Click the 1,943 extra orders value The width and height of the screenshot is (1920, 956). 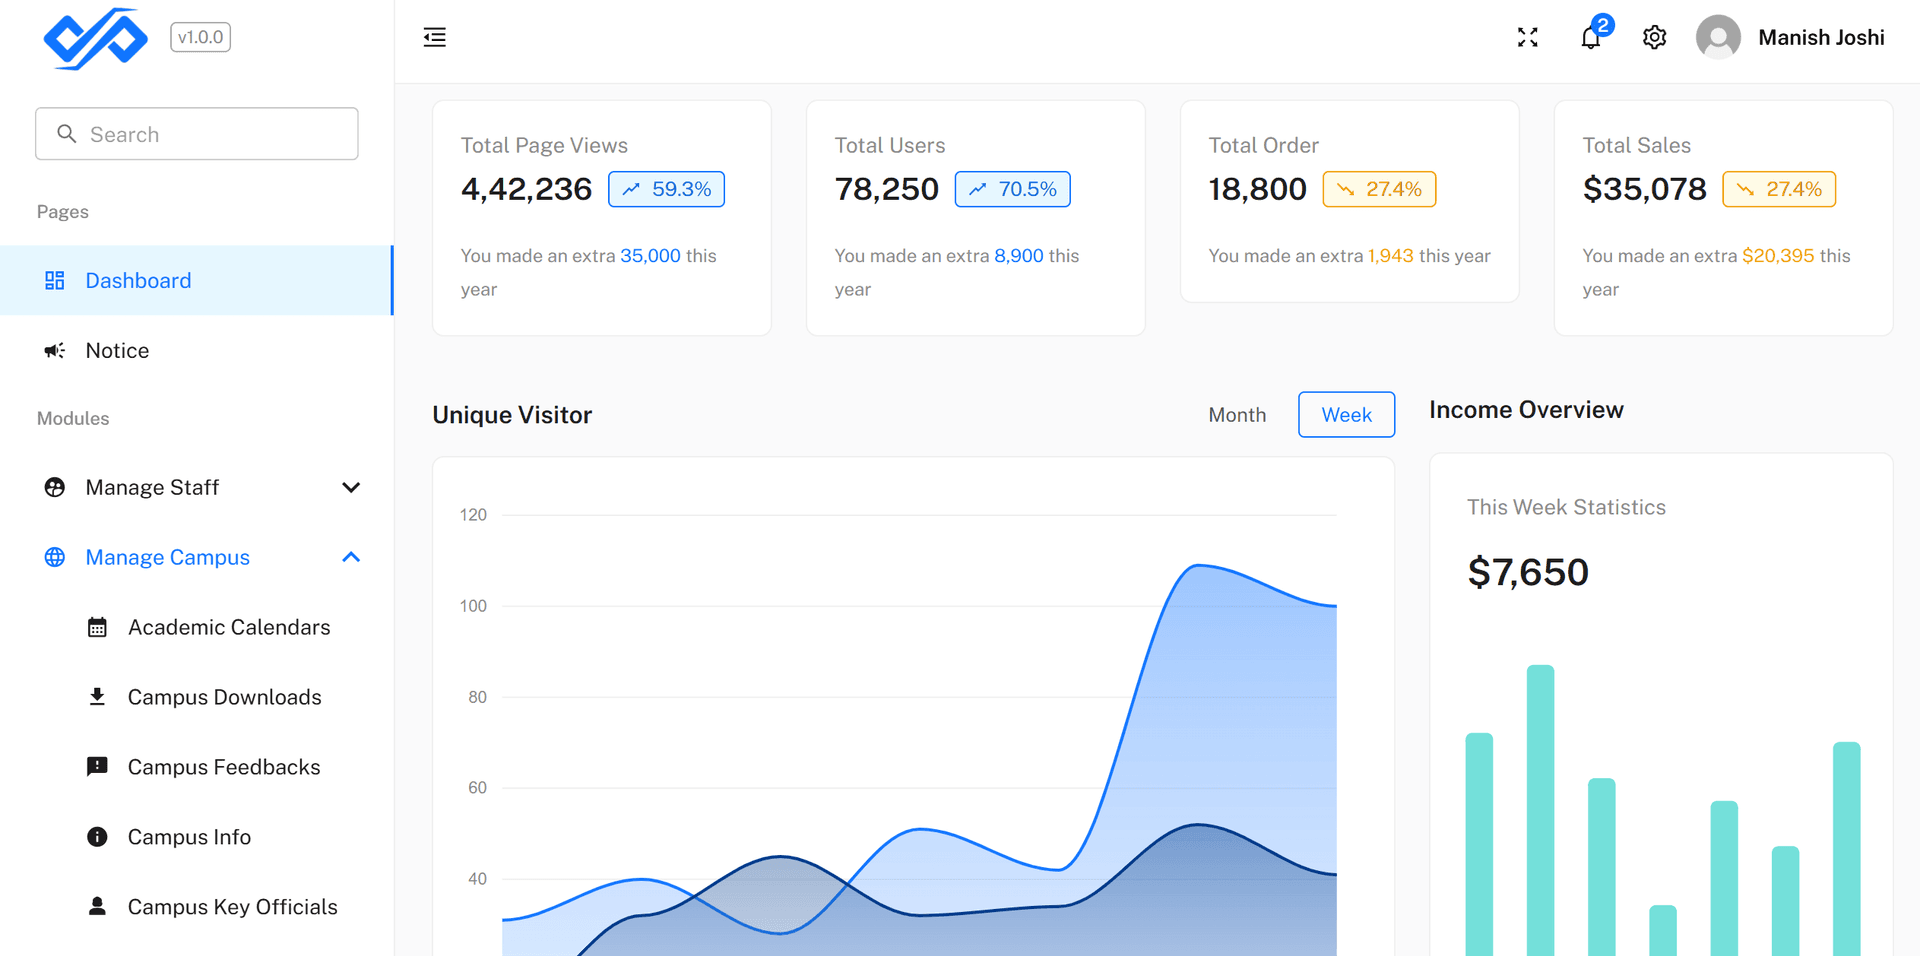click(1390, 256)
